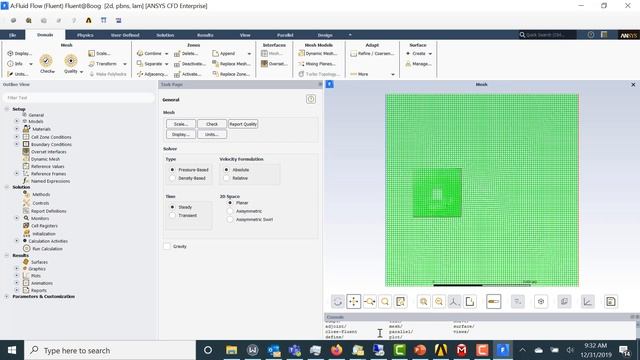Select Steady time option
Viewport: 640px width, 360px height.
[181, 207]
